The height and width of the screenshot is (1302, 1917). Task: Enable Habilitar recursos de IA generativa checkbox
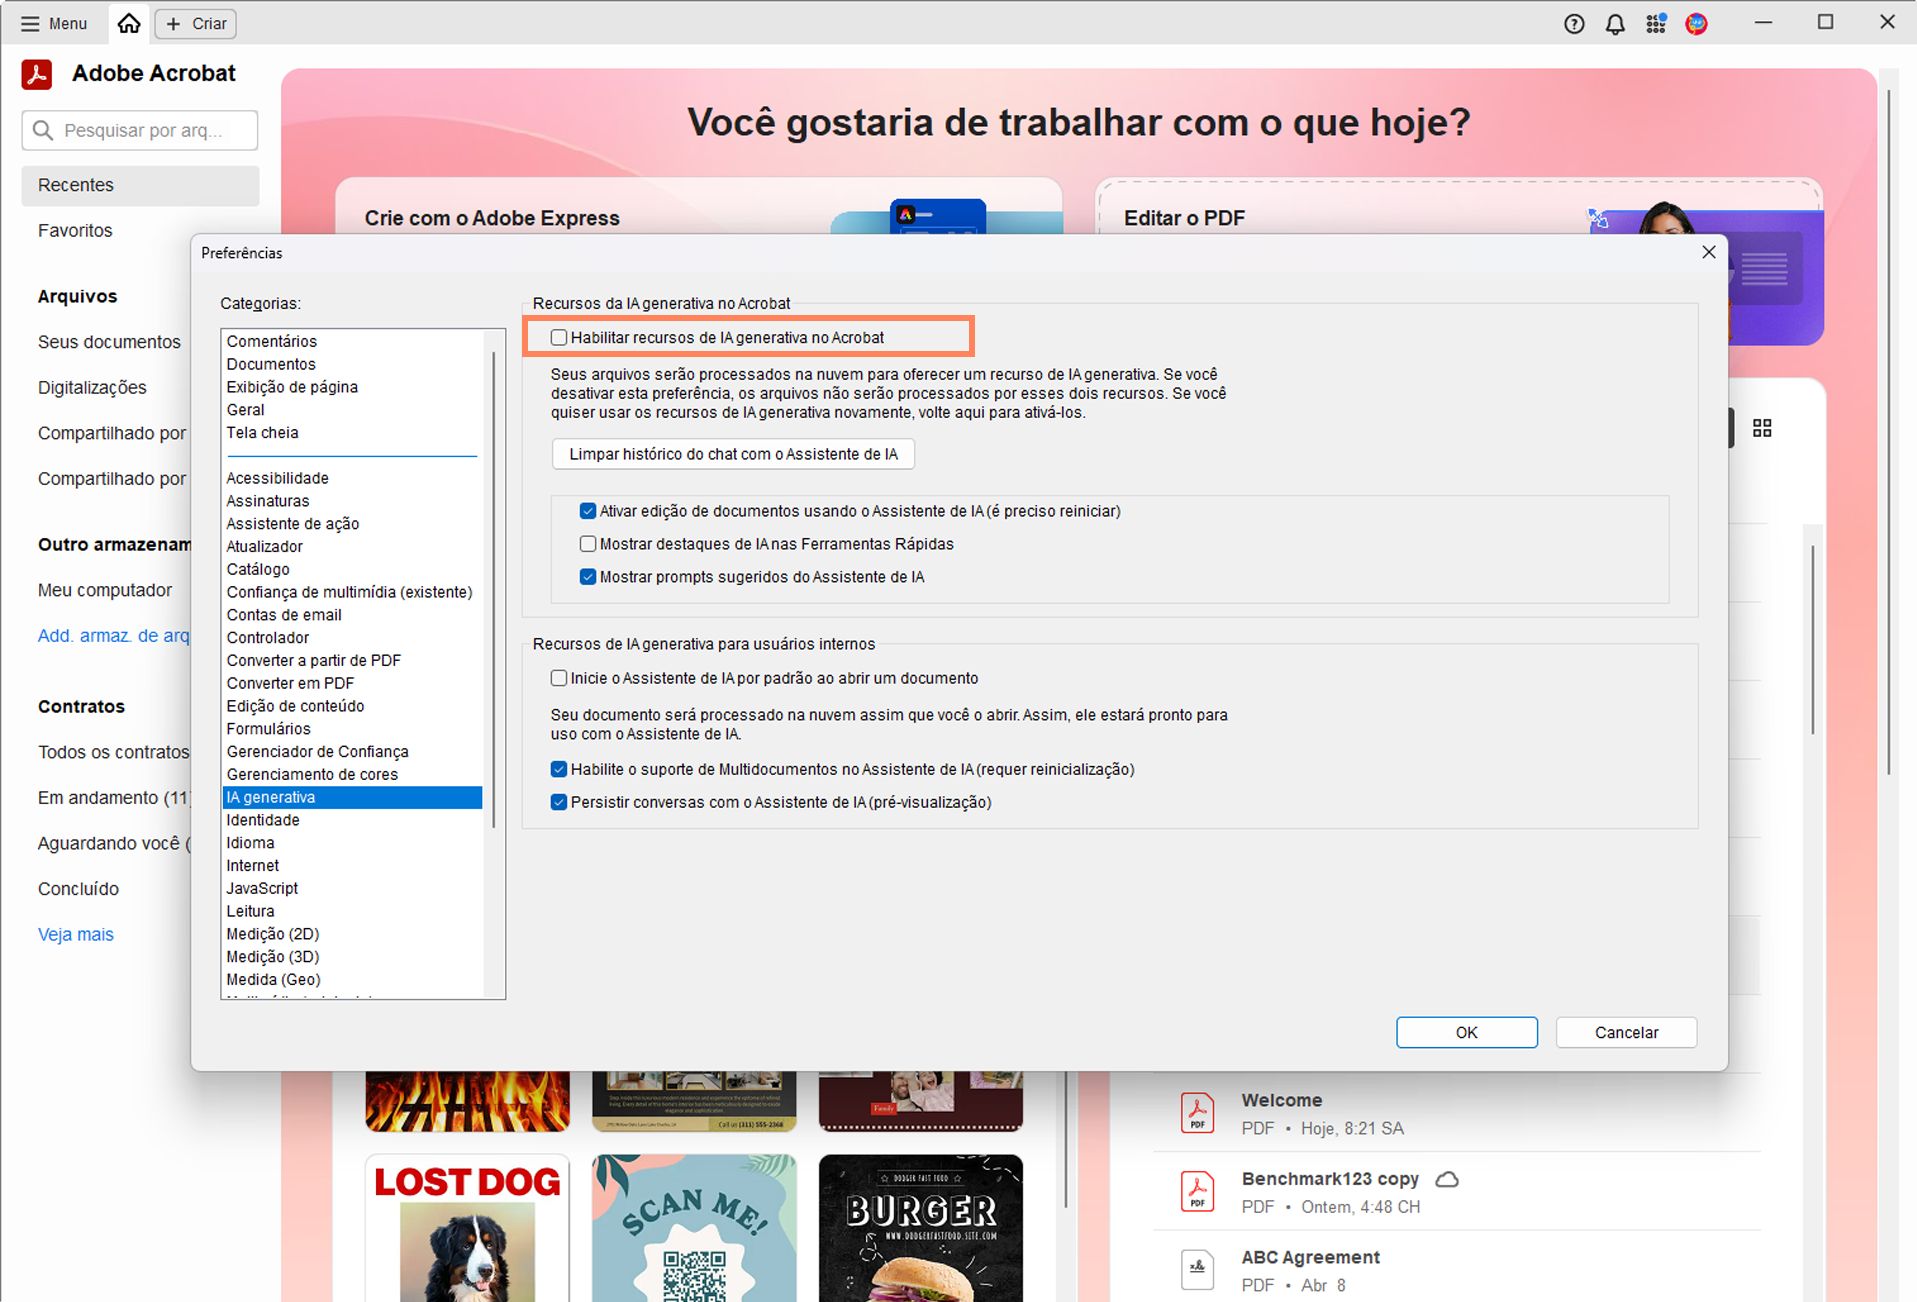tap(559, 338)
